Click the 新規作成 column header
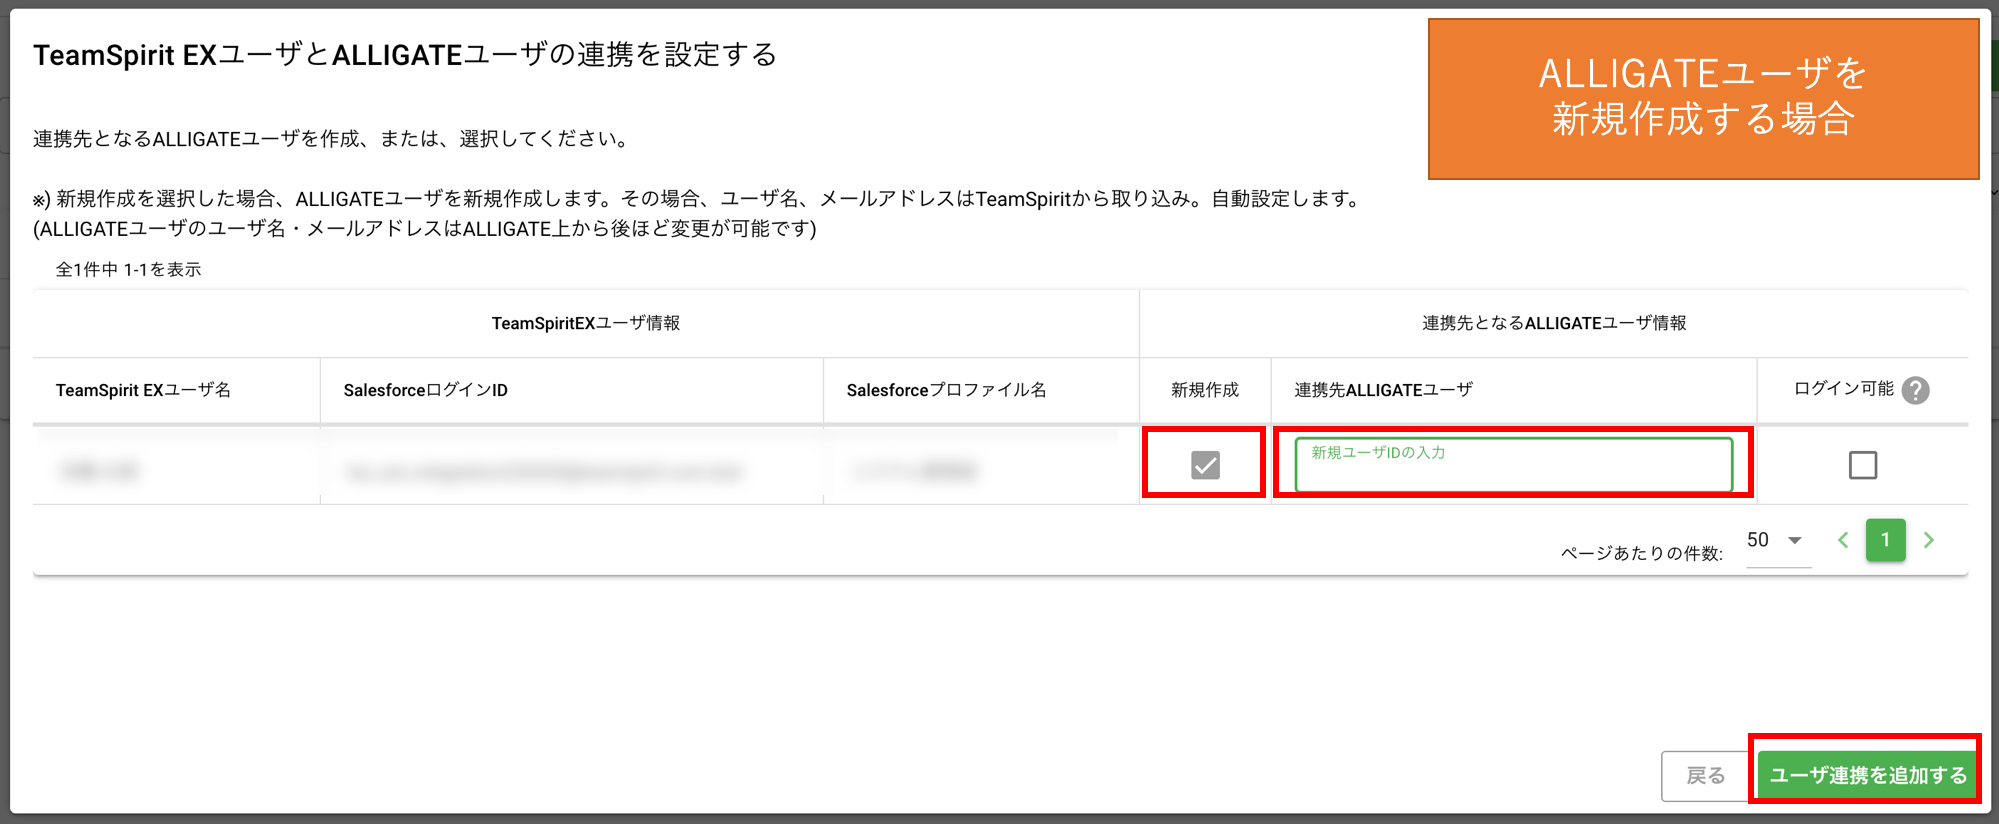 1205,390
